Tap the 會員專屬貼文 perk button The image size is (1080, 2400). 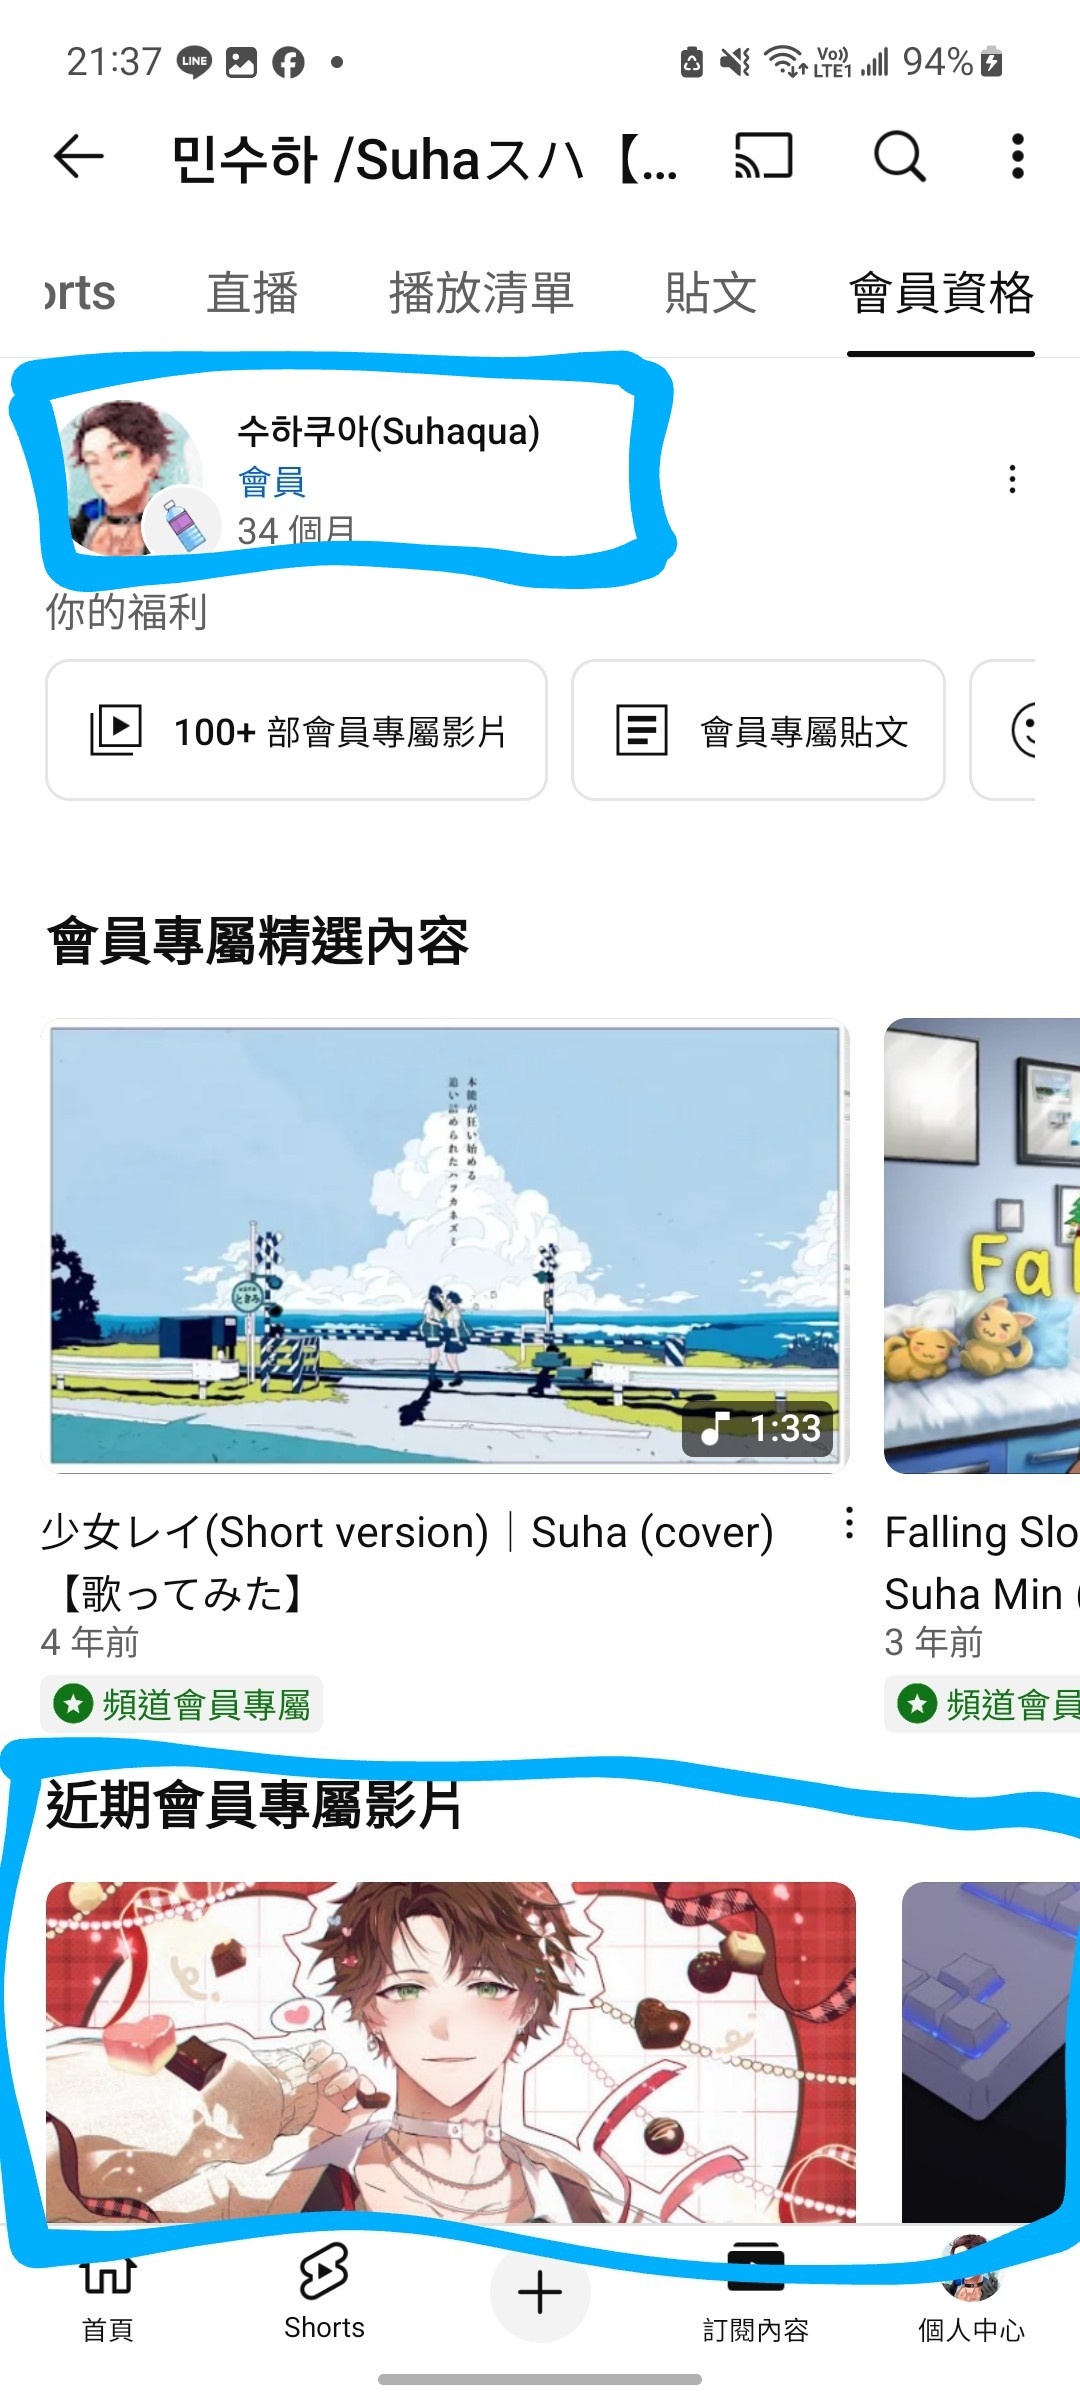pos(758,730)
